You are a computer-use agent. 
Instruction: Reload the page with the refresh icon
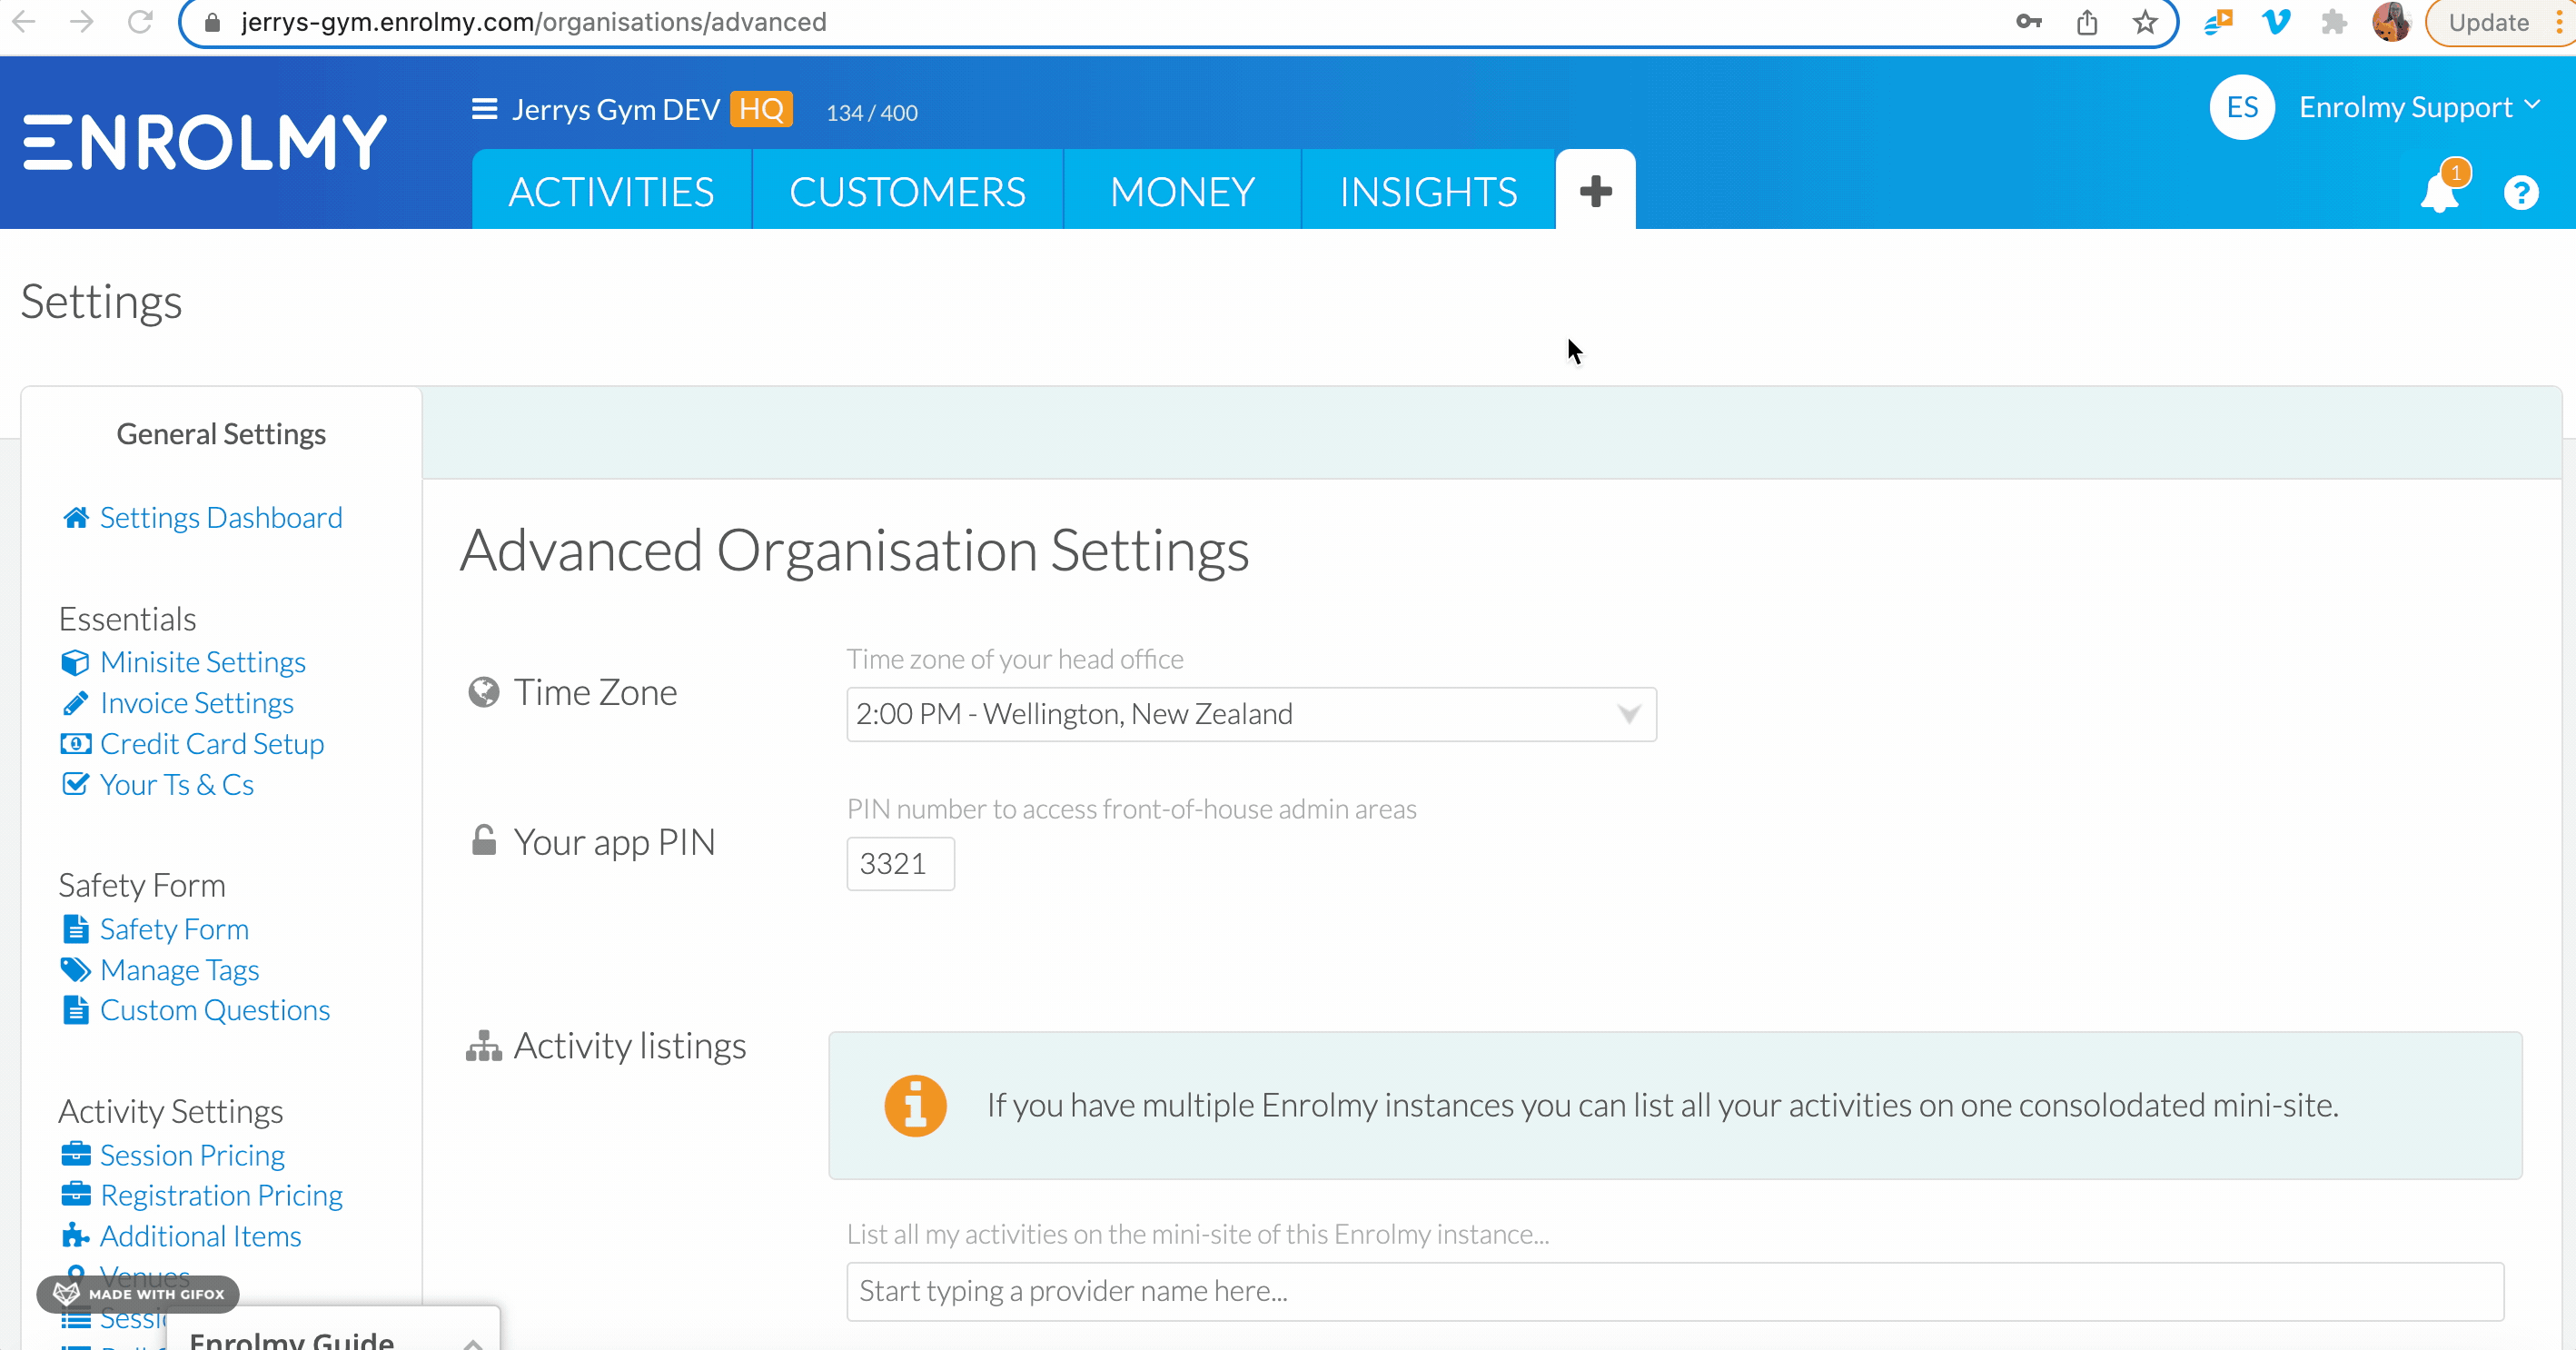[140, 21]
